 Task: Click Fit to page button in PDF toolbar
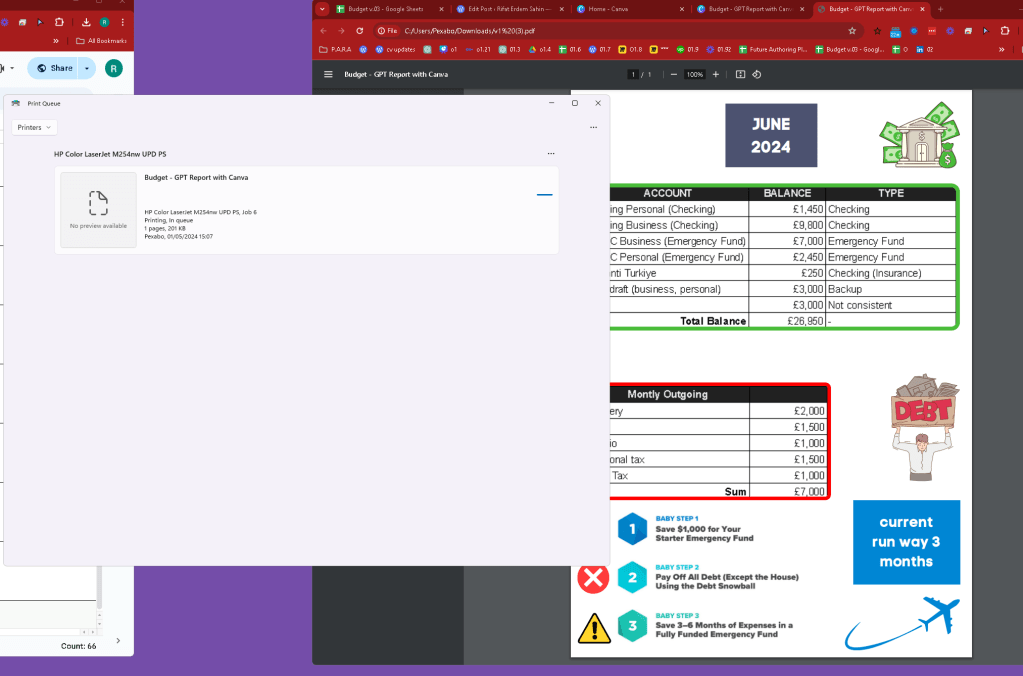click(x=740, y=74)
